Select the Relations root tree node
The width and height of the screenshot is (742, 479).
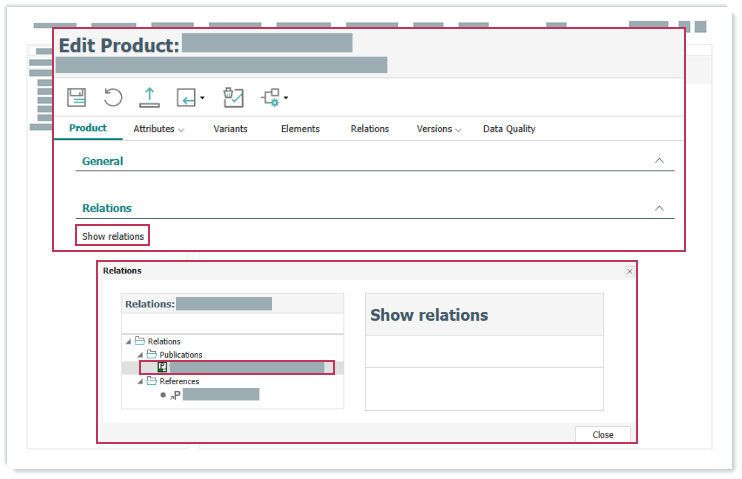[x=164, y=341]
